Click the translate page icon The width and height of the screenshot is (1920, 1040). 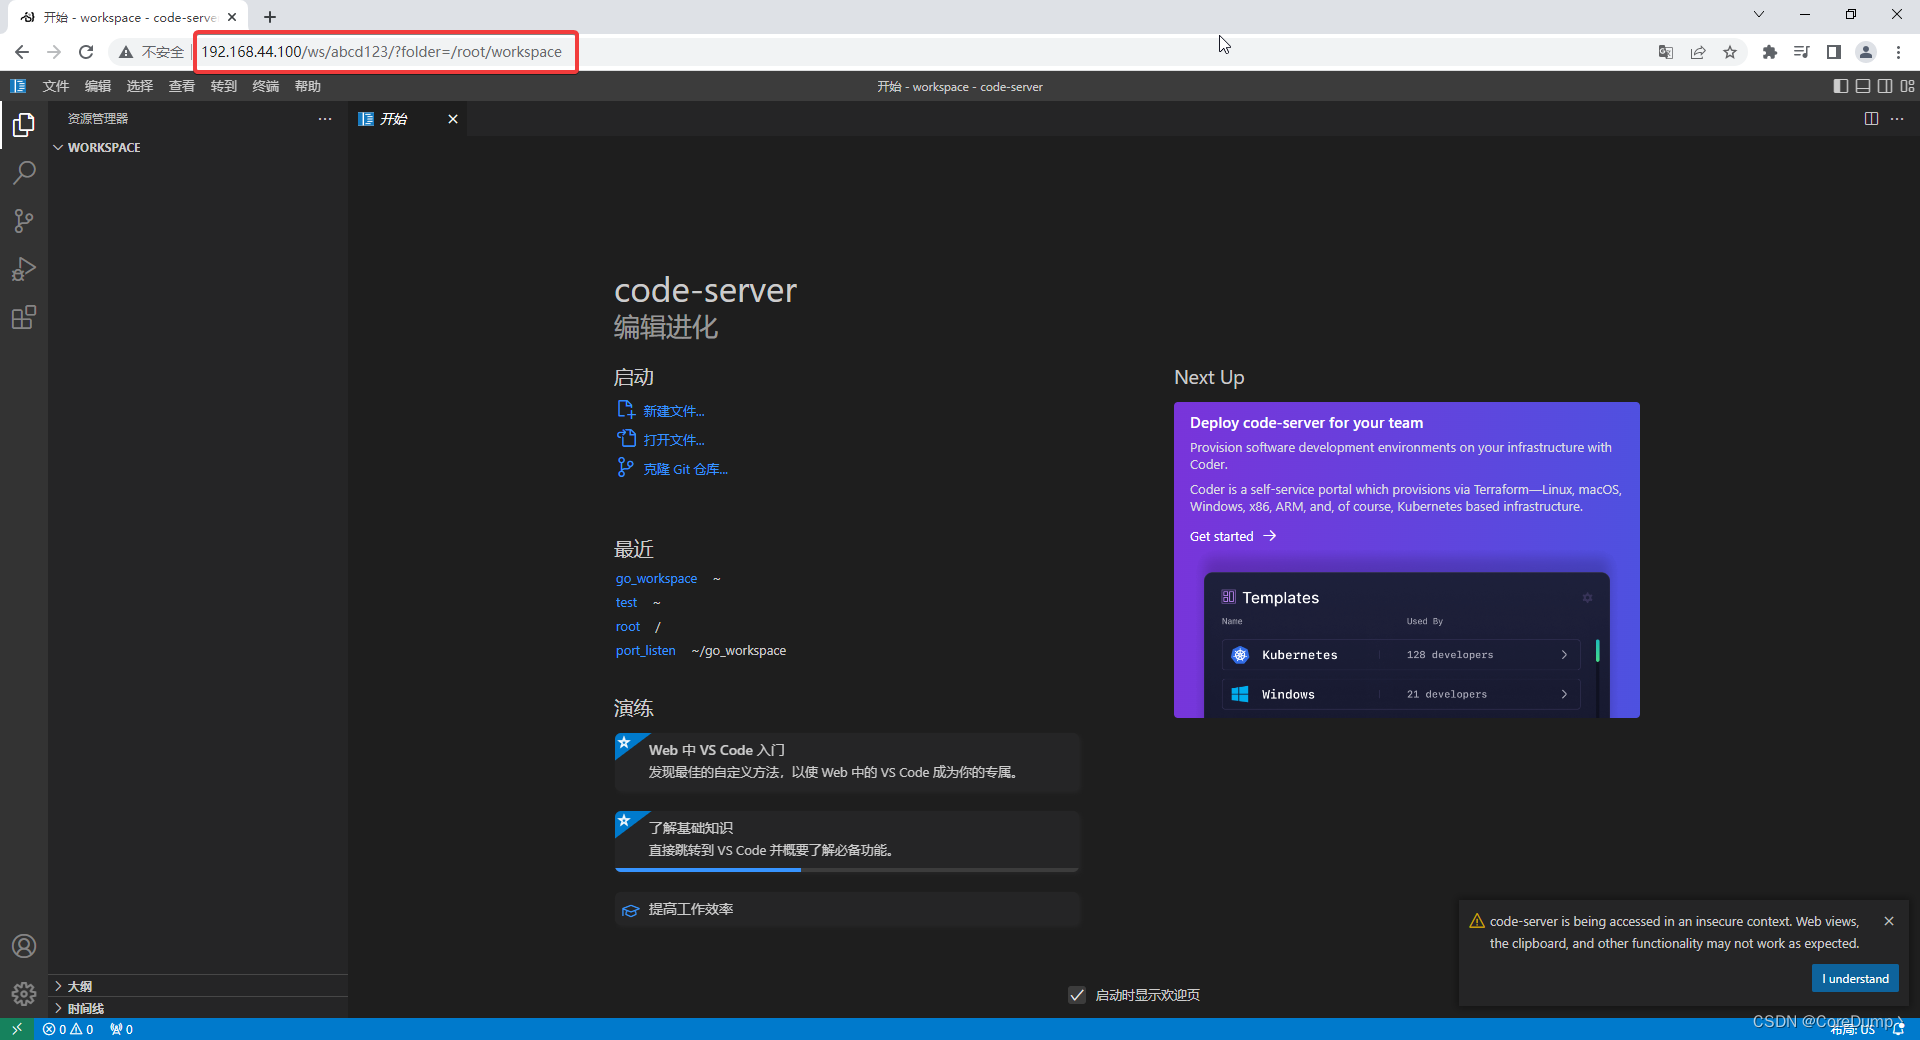pos(1666,52)
